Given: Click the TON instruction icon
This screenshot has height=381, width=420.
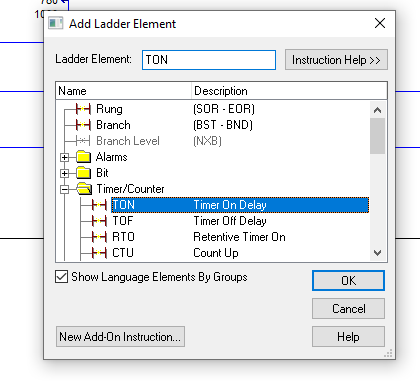Looking at the screenshot, I should coord(99,205).
